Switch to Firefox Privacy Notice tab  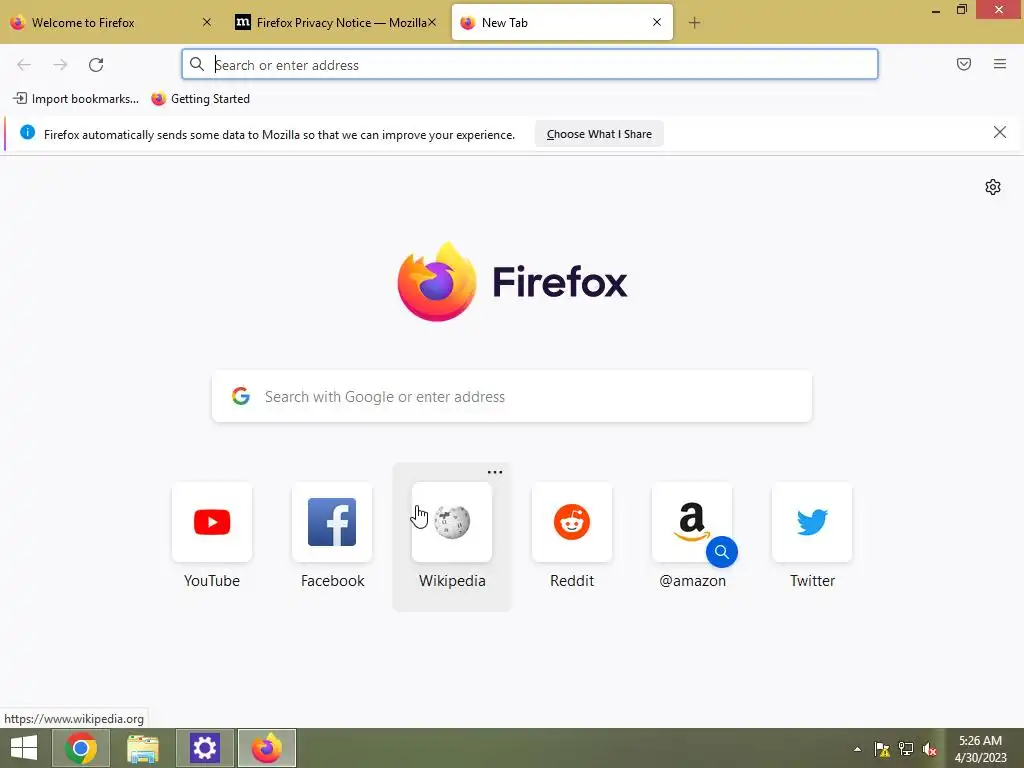click(x=335, y=23)
